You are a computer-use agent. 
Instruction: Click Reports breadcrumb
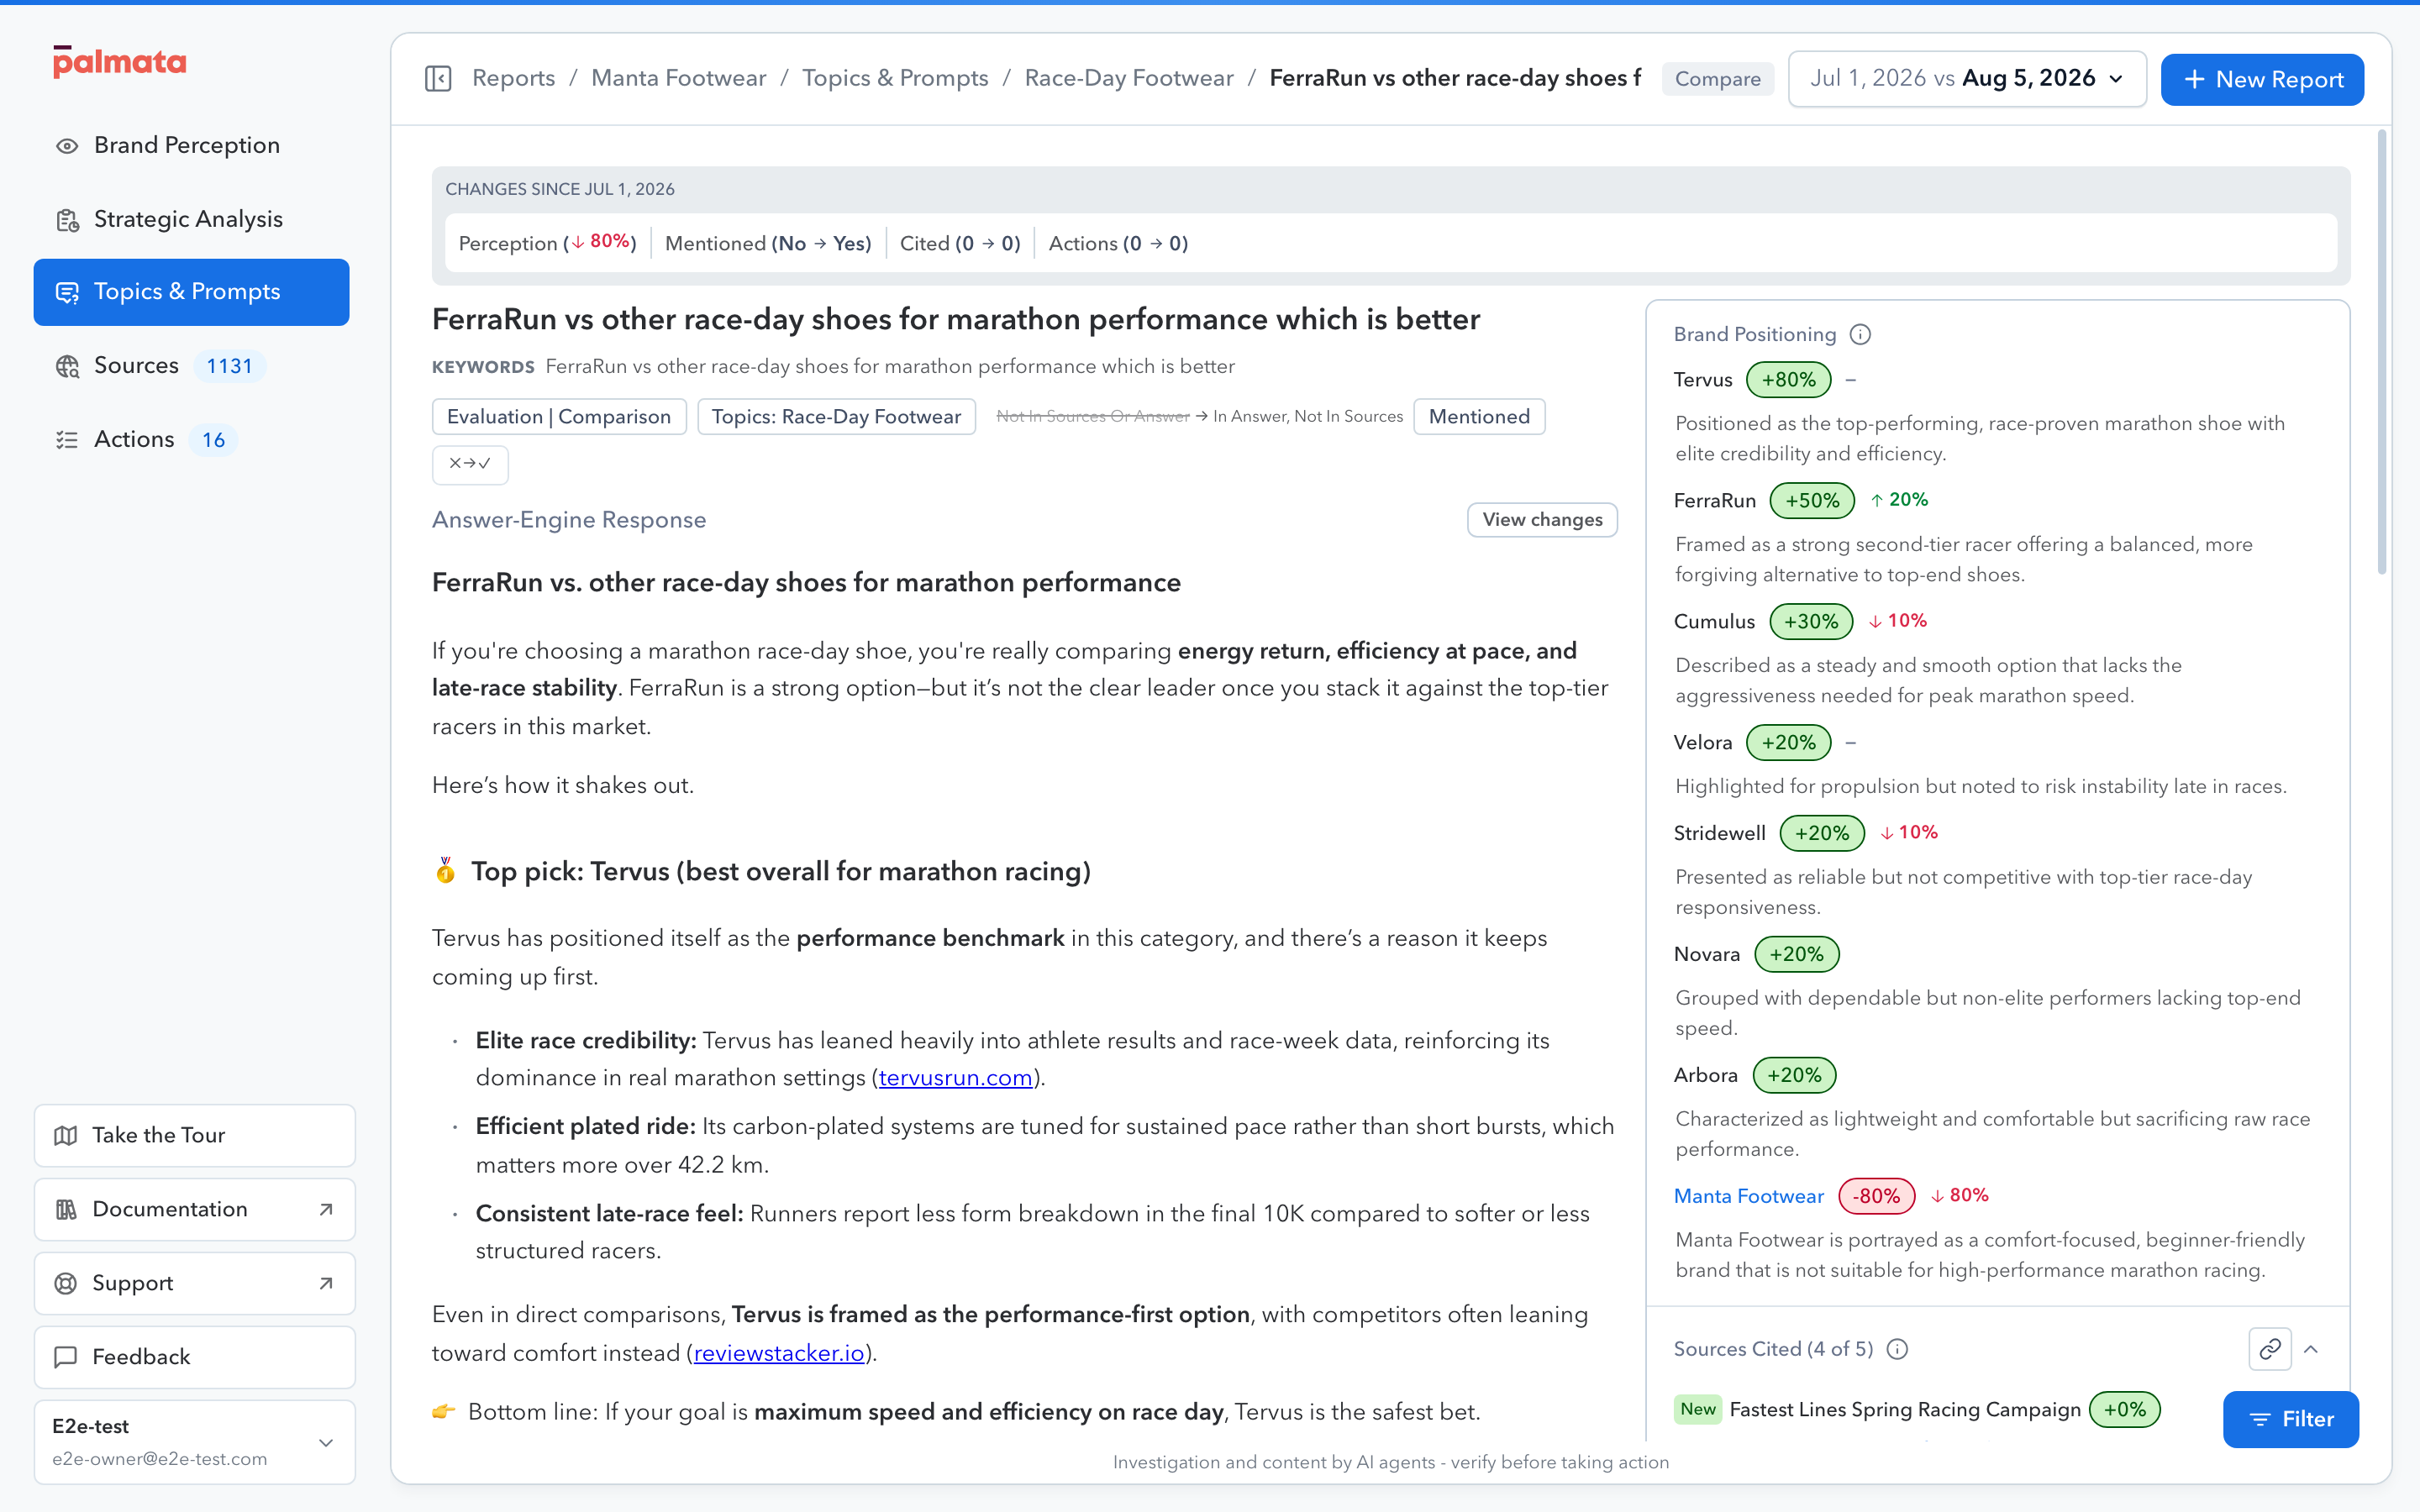coord(513,78)
